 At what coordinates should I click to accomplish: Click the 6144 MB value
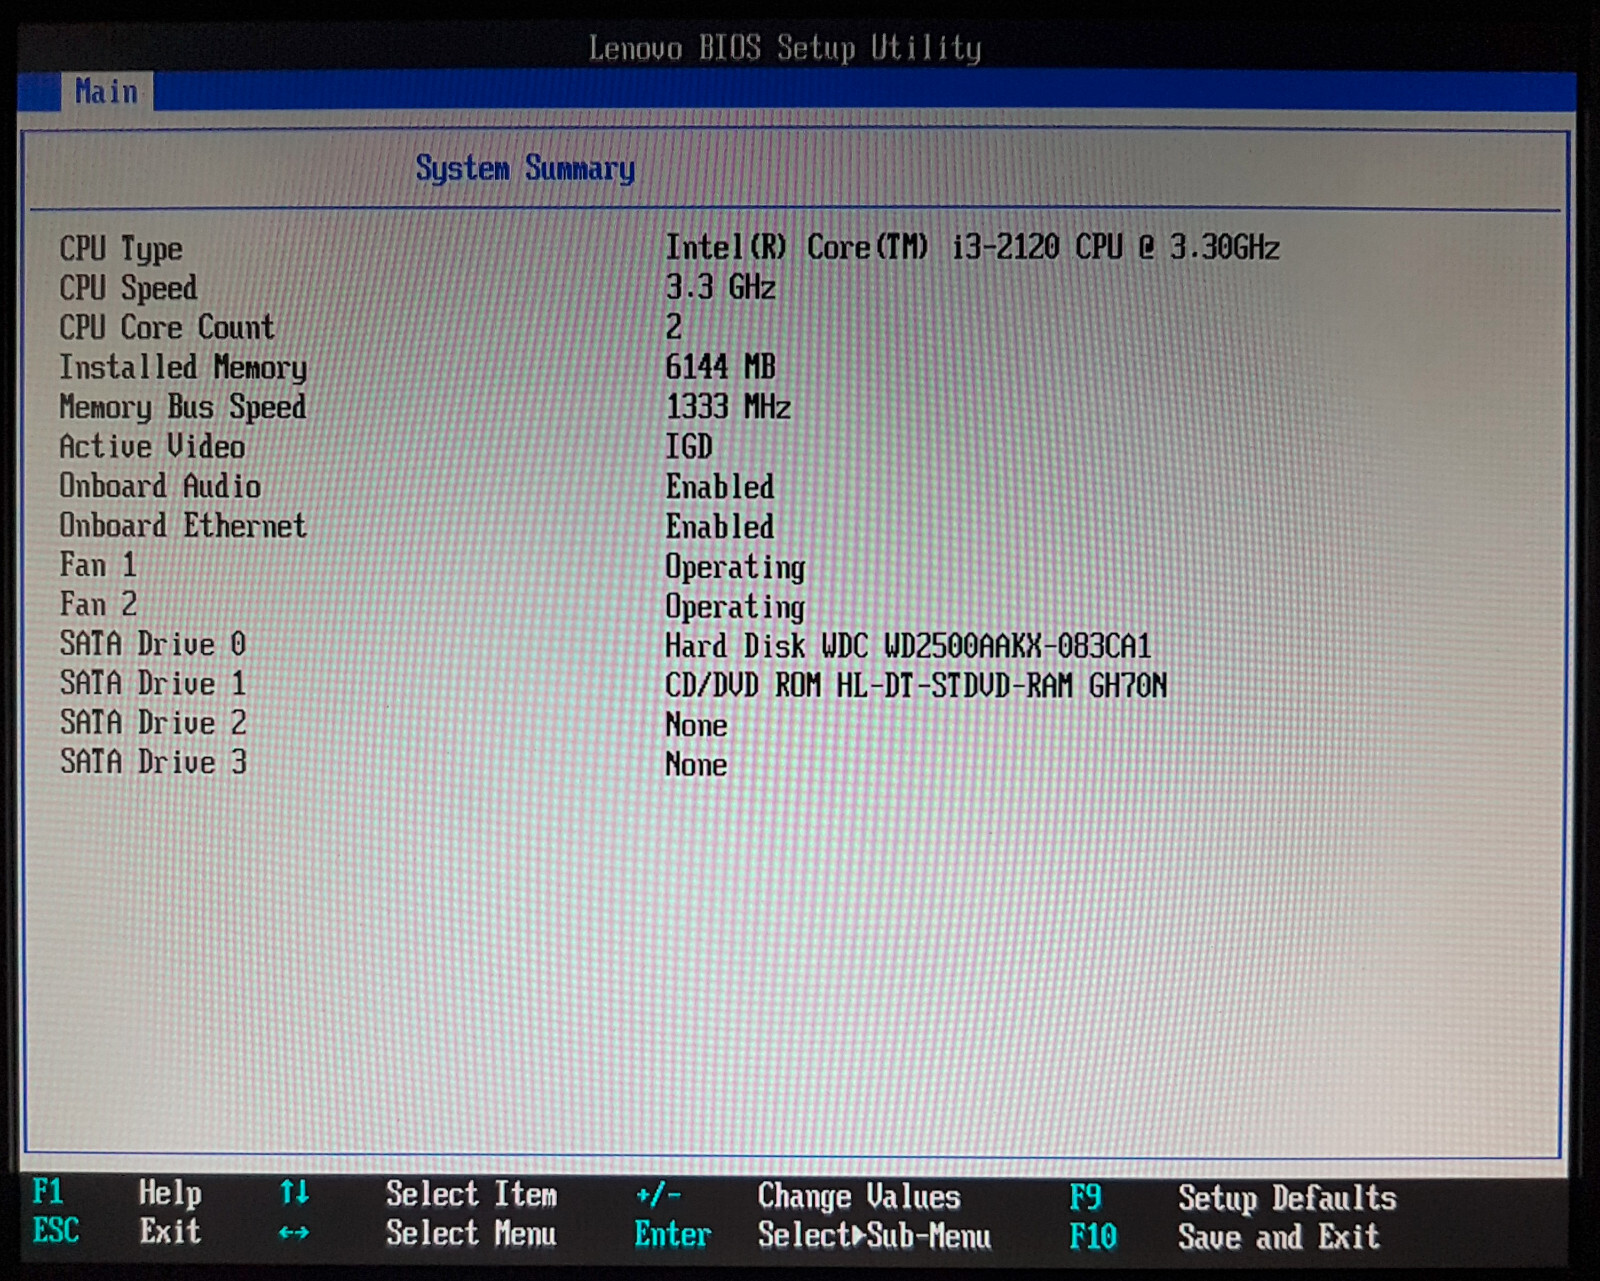[x=720, y=366]
